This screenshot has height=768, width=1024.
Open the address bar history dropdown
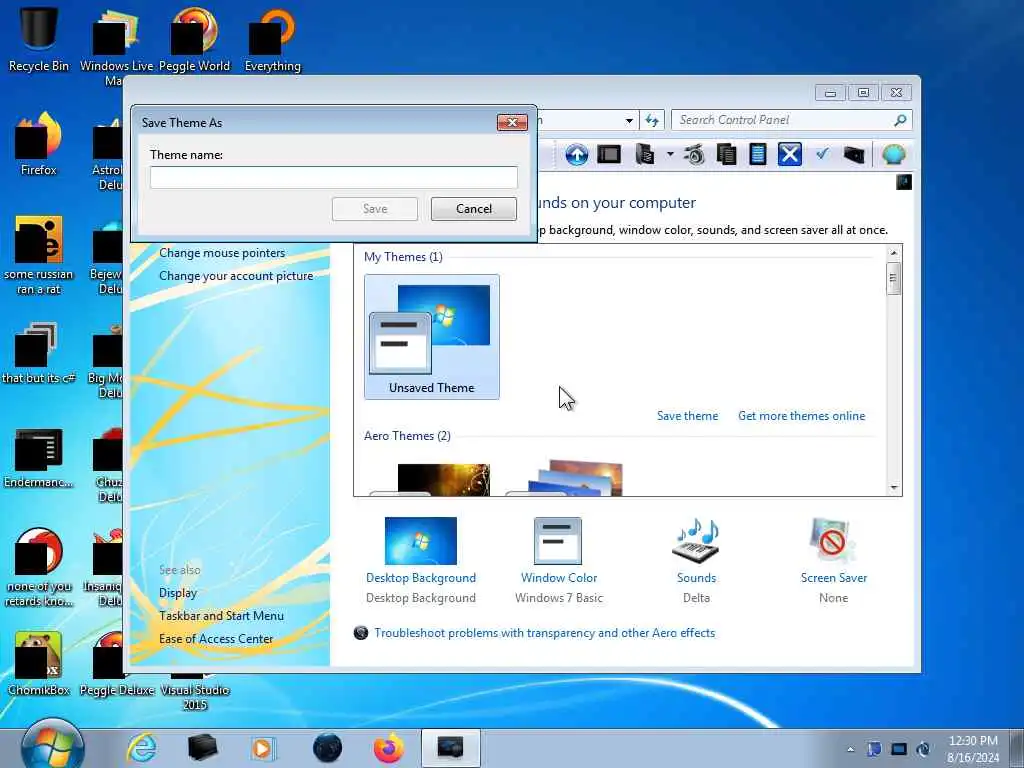point(629,121)
